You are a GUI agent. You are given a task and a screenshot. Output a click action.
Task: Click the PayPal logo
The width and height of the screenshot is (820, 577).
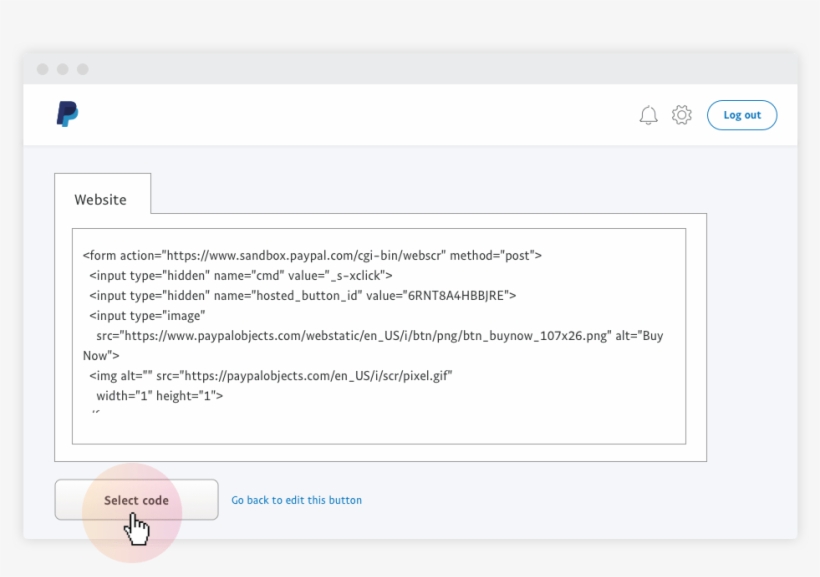pos(67,114)
